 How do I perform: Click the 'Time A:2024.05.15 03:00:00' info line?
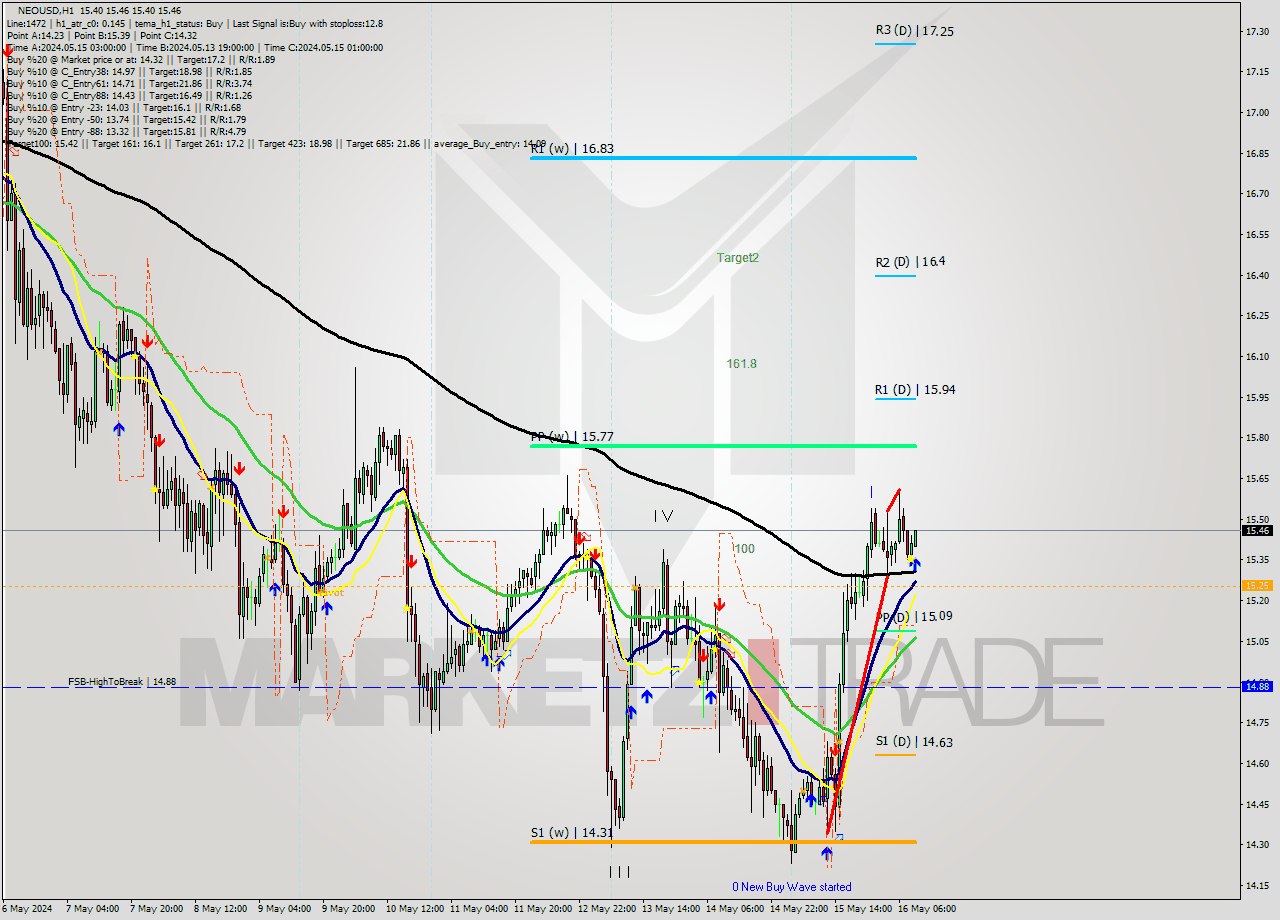click(x=66, y=47)
